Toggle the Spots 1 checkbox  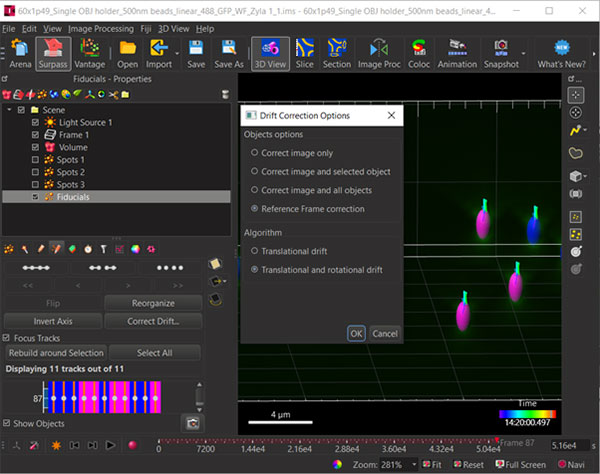coord(35,160)
